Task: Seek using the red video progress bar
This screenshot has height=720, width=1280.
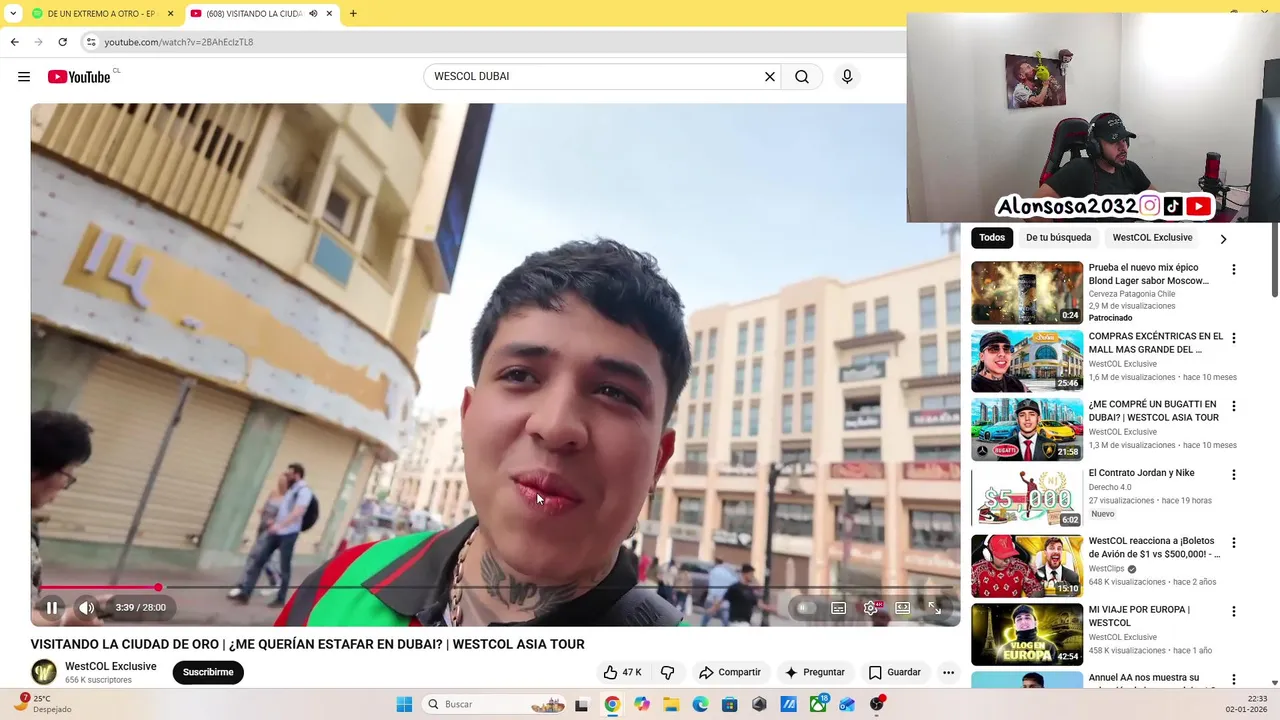Action: 495,587
